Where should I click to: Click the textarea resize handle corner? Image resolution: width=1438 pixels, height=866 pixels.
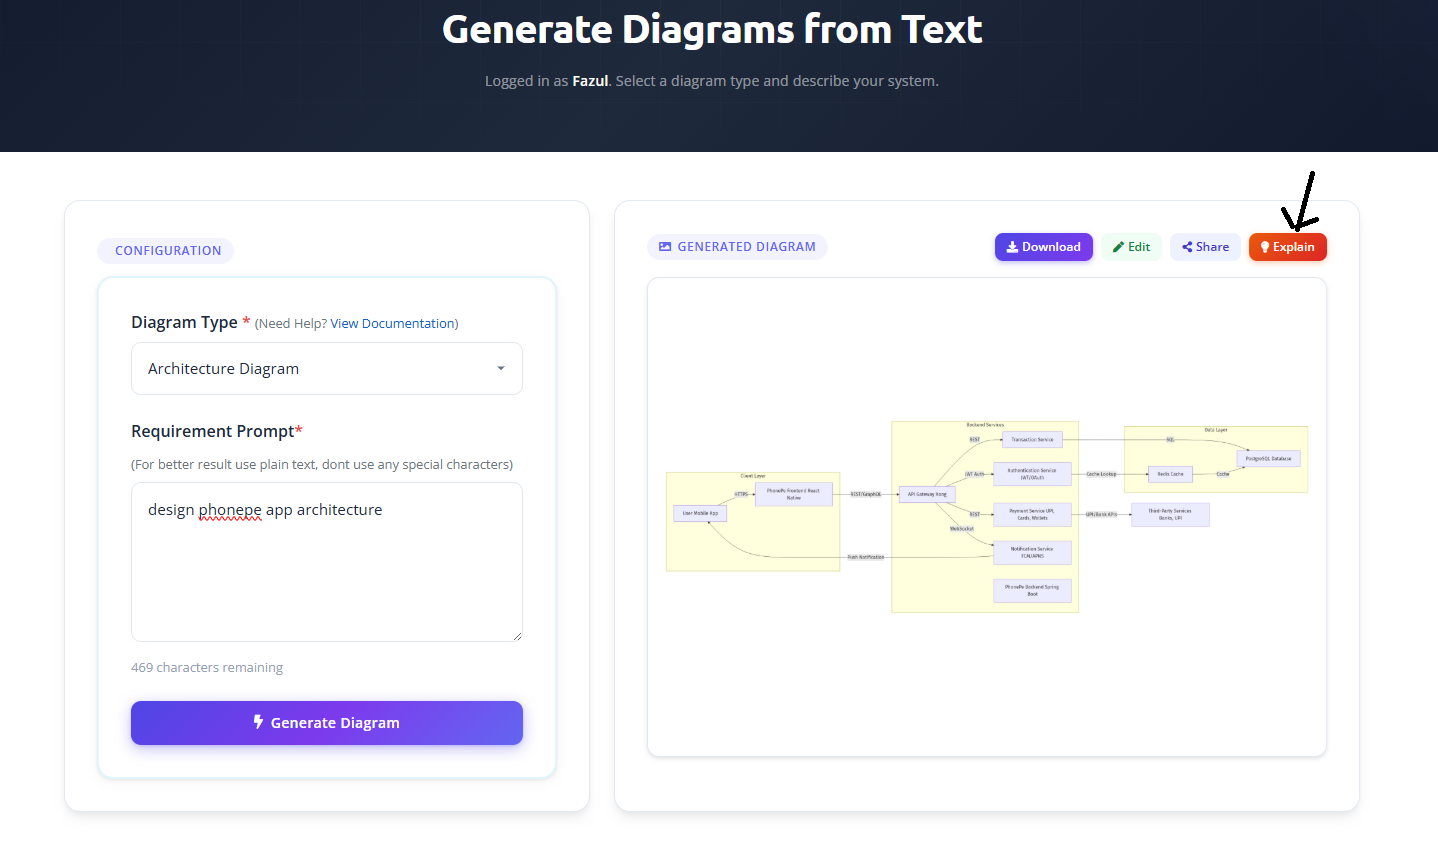pyautogui.click(x=517, y=636)
